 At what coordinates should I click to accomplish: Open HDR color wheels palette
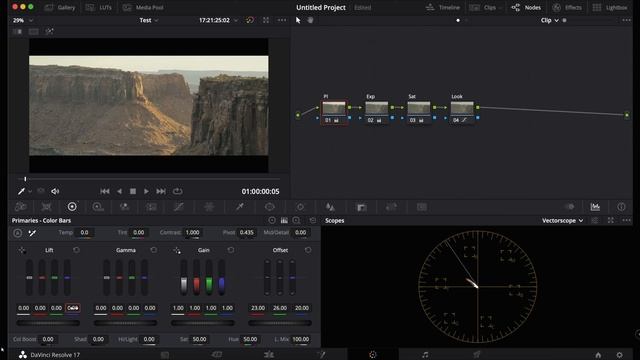point(98,207)
